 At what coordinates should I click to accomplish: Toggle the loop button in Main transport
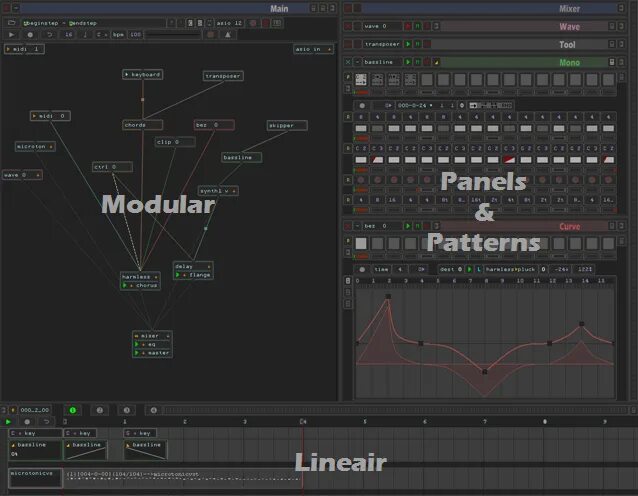tap(49, 35)
